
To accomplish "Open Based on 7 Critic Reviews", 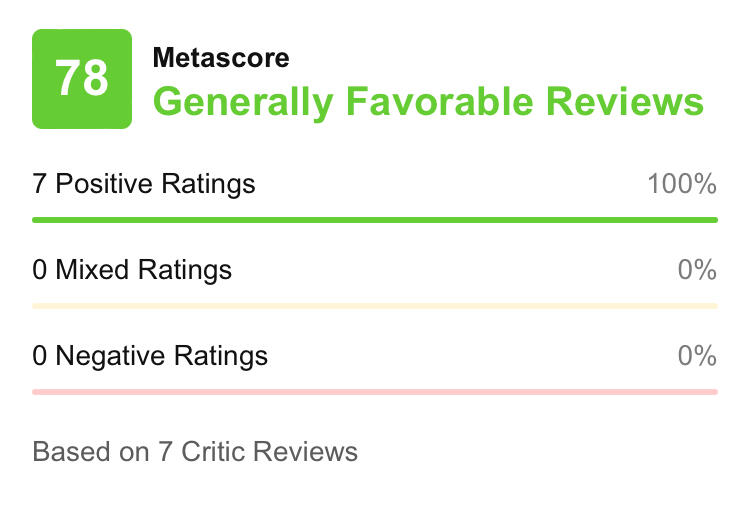I will (x=195, y=451).
